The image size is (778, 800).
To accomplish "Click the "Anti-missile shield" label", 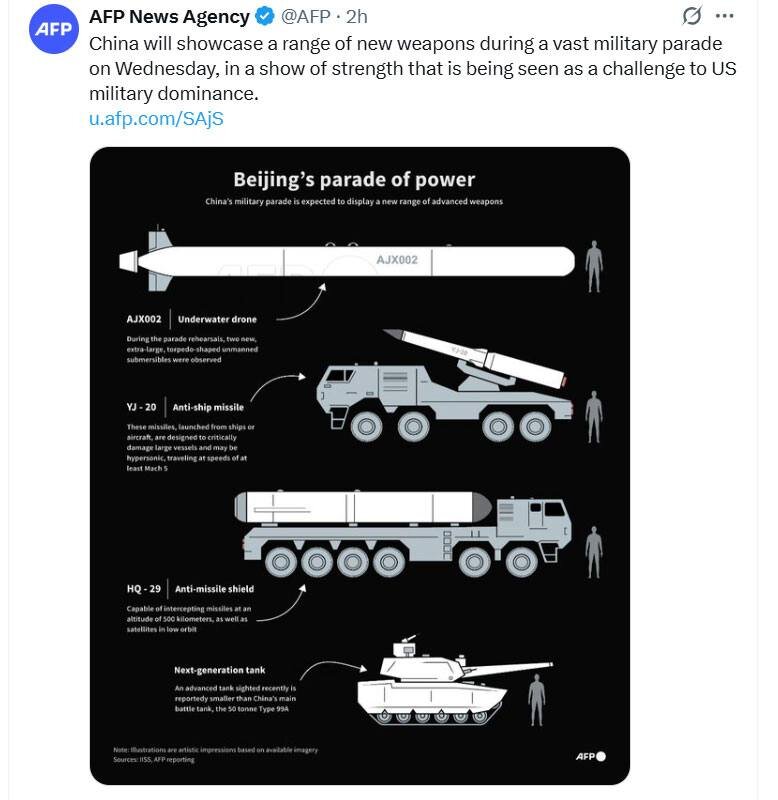I will point(213,588).
